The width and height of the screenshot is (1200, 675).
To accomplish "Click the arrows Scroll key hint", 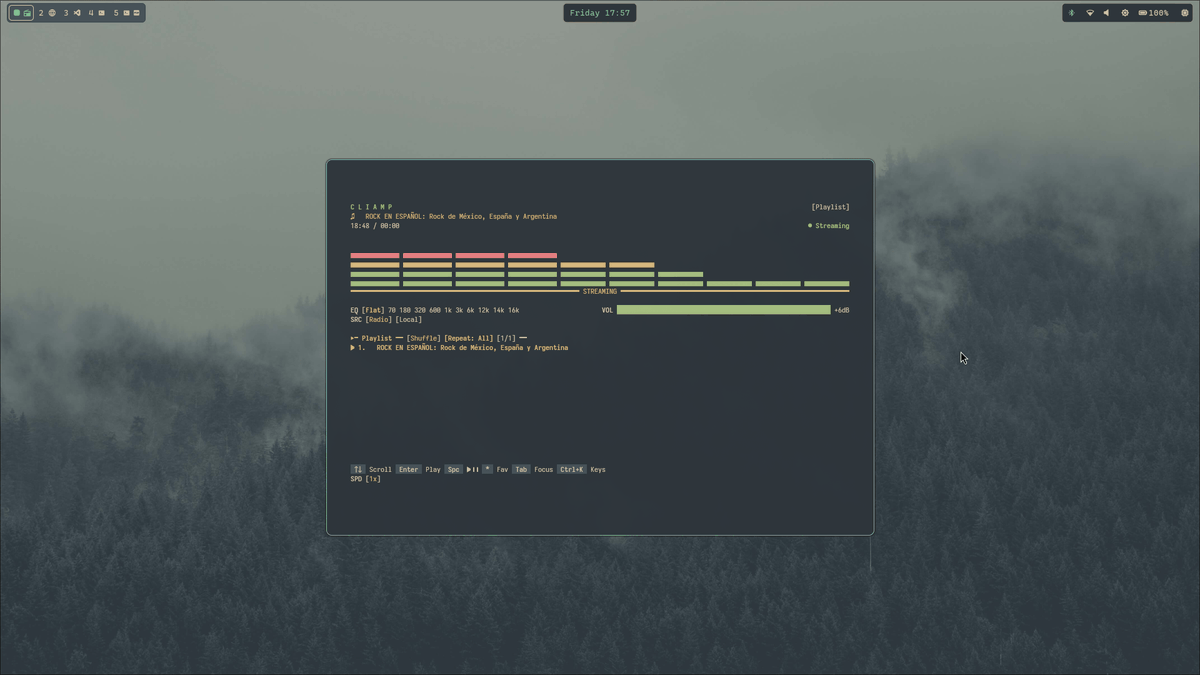I will (358, 469).
